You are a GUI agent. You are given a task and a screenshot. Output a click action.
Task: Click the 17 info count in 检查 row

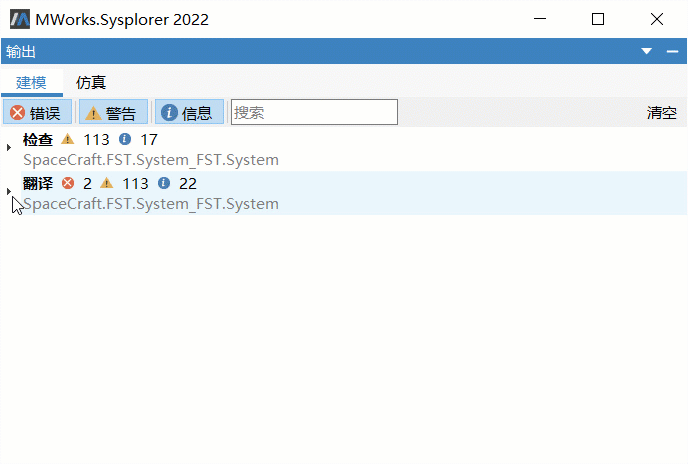pyautogui.click(x=149, y=140)
